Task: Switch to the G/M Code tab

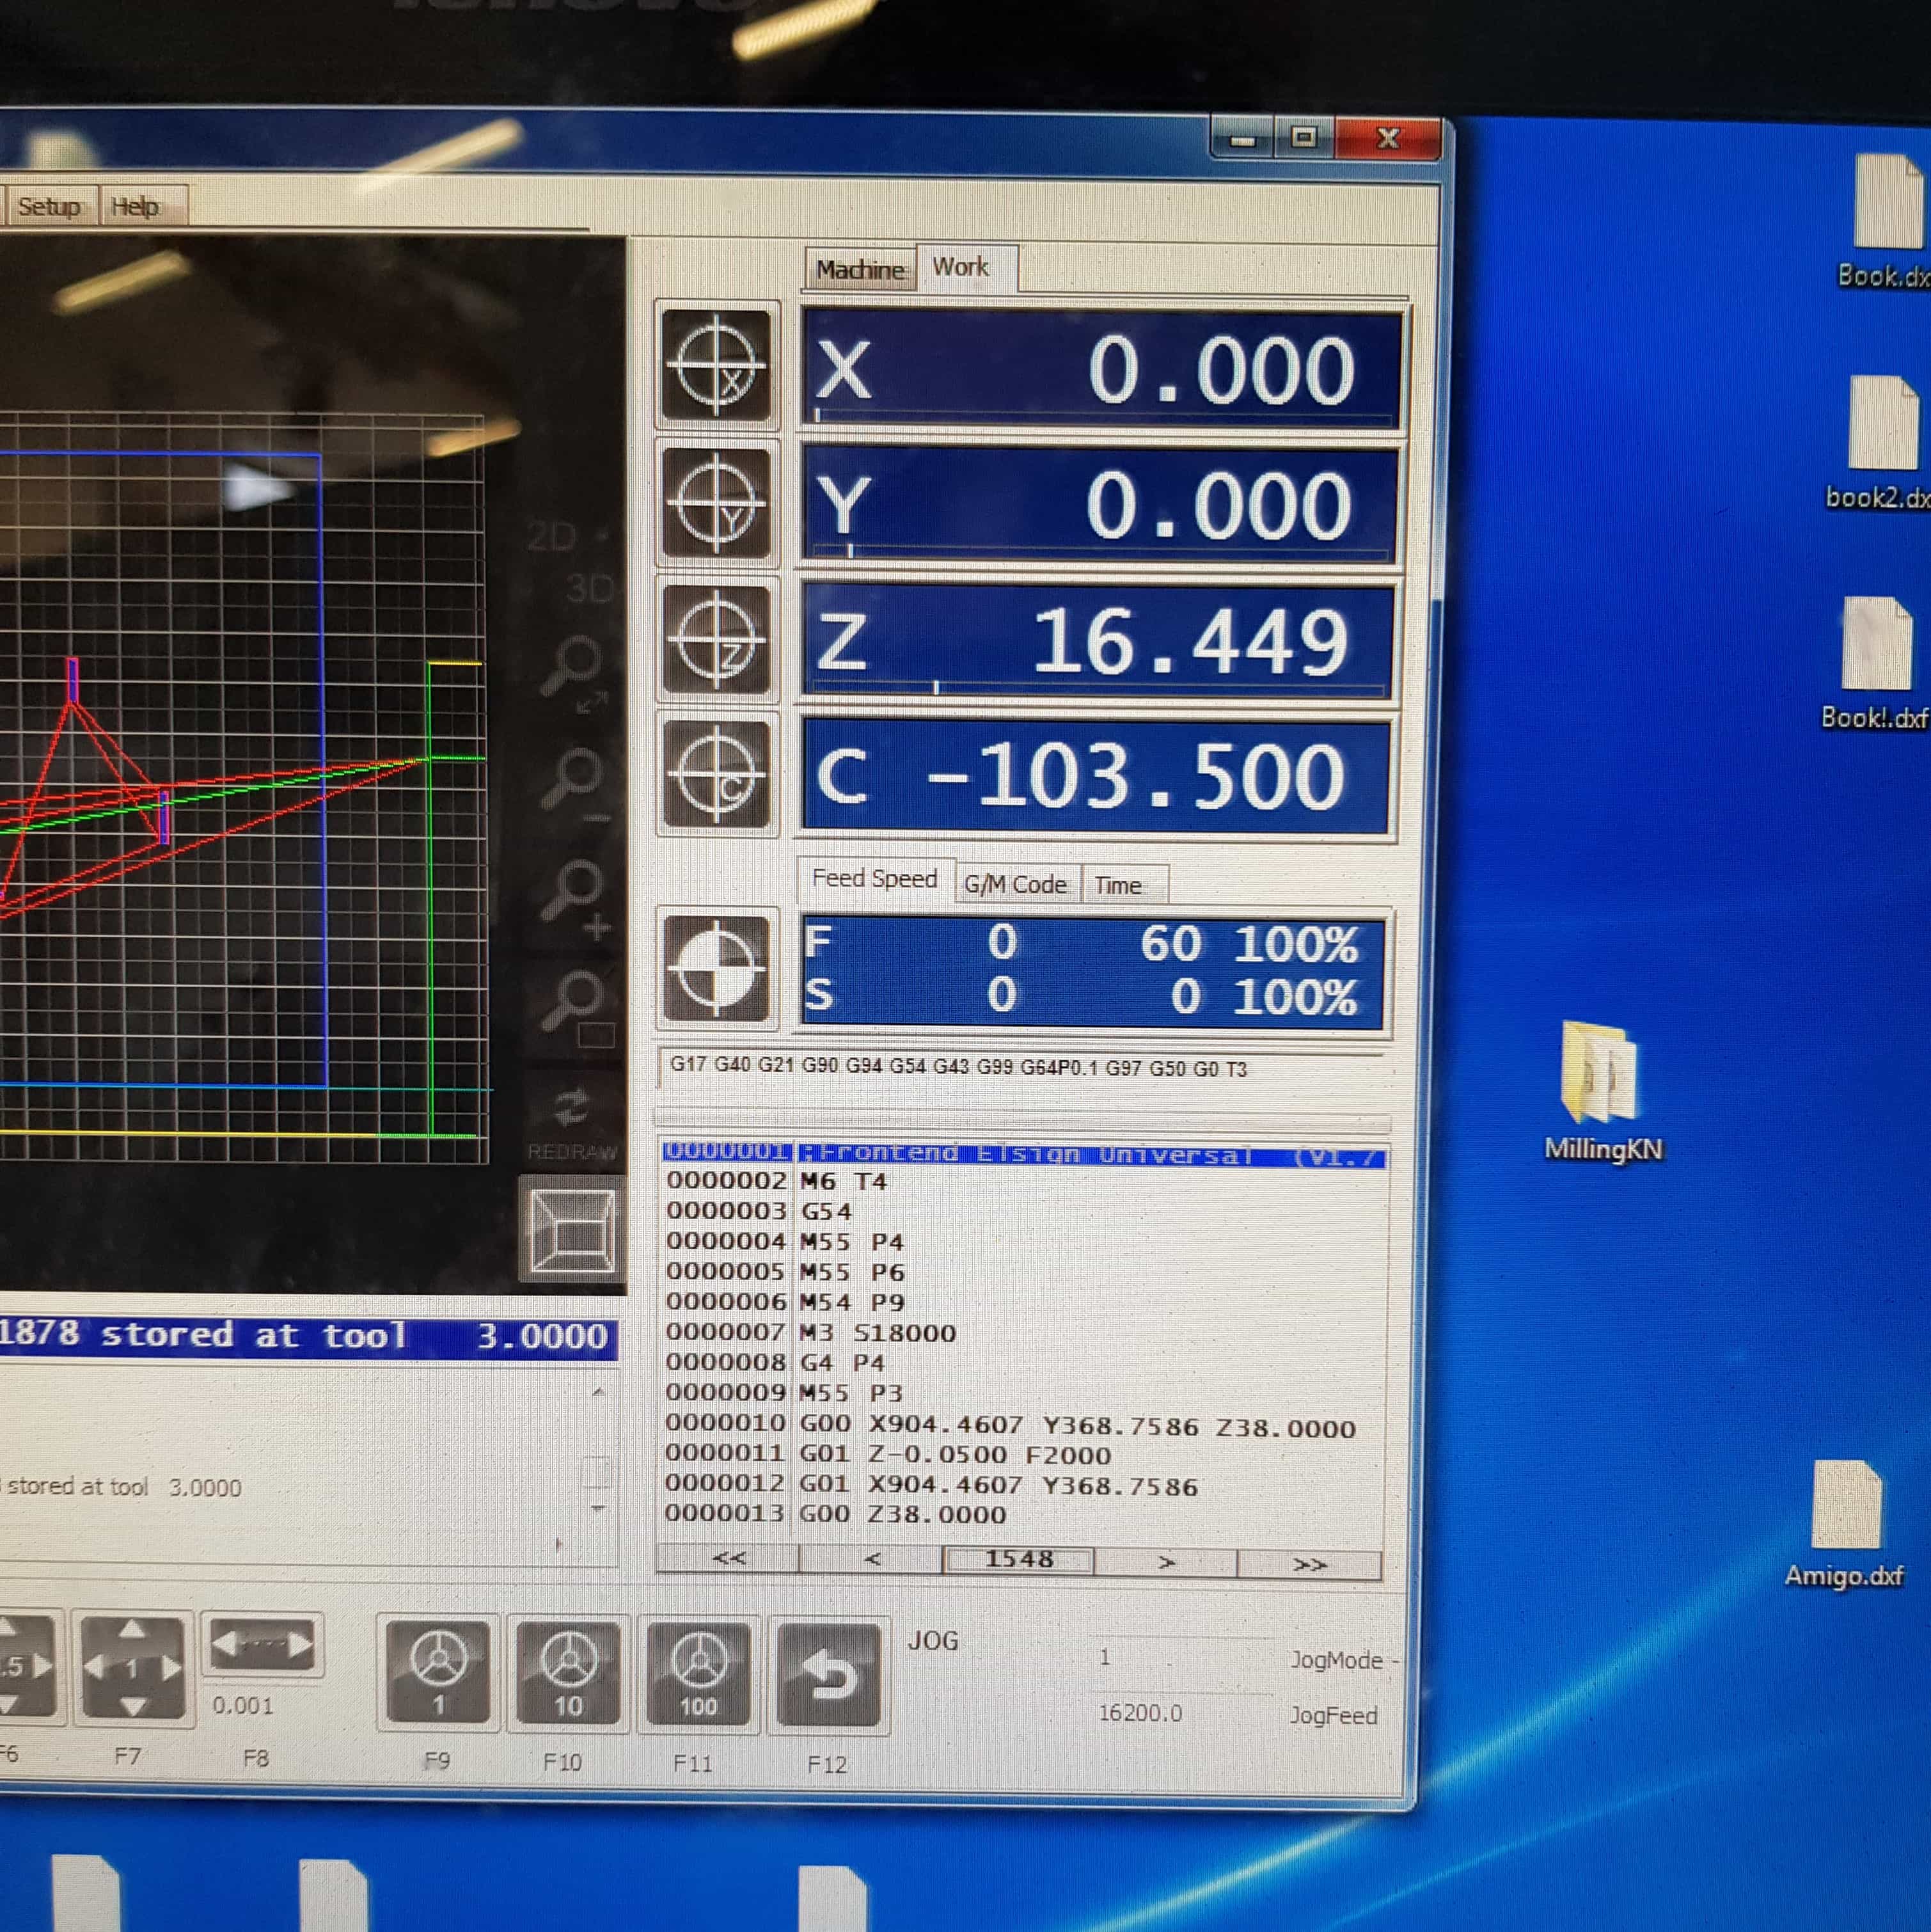Action: (1015, 885)
